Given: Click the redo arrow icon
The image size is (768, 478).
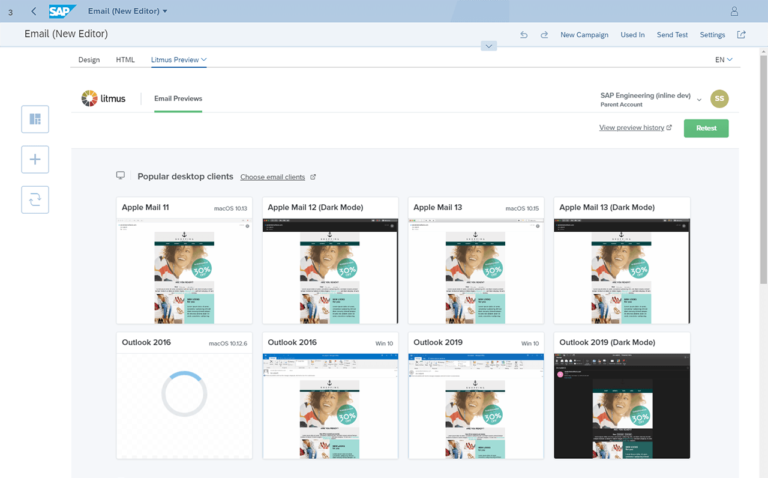Looking at the screenshot, I should click(544, 35).
